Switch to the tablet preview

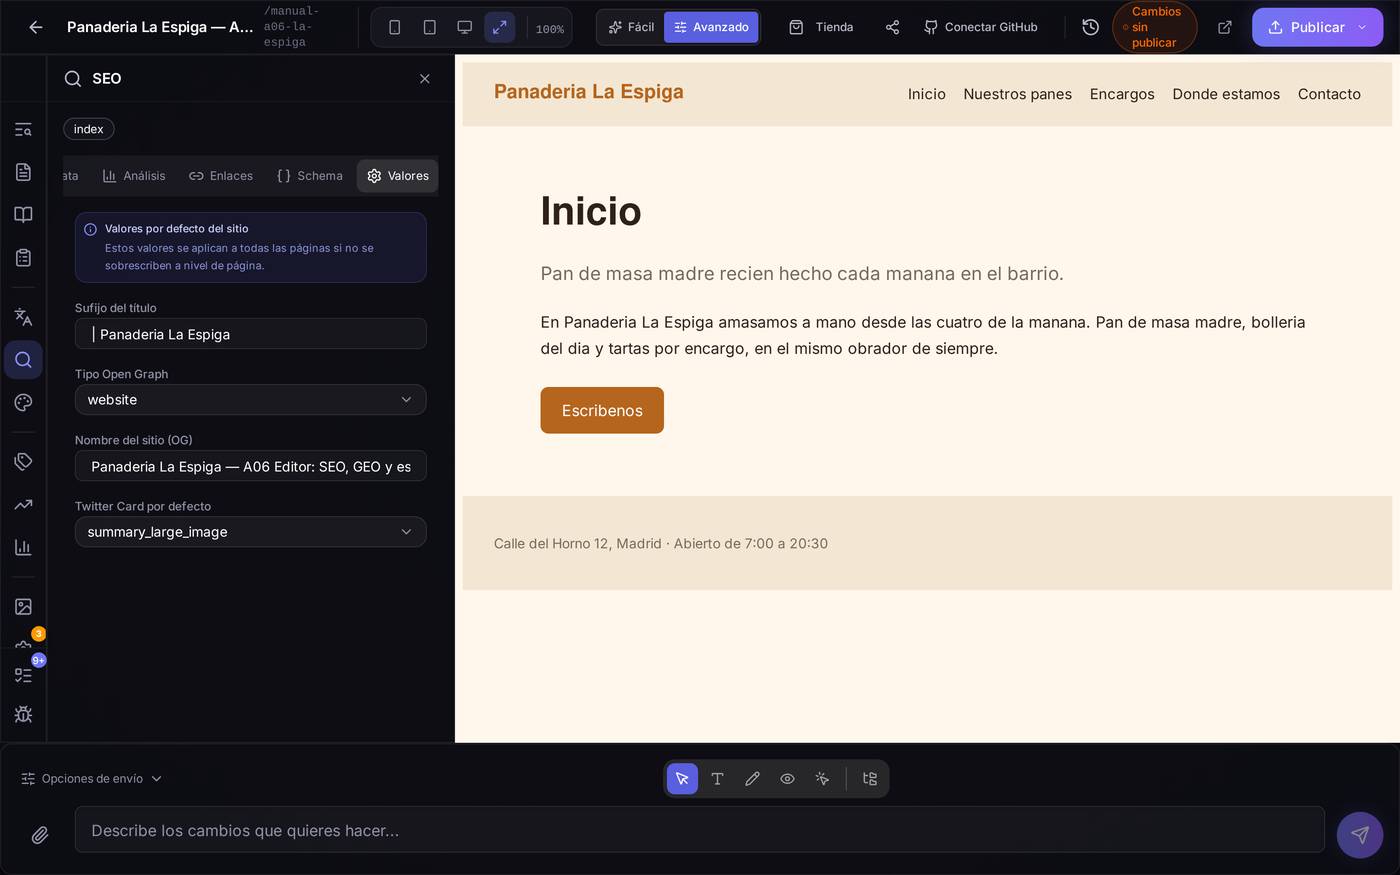430,27
